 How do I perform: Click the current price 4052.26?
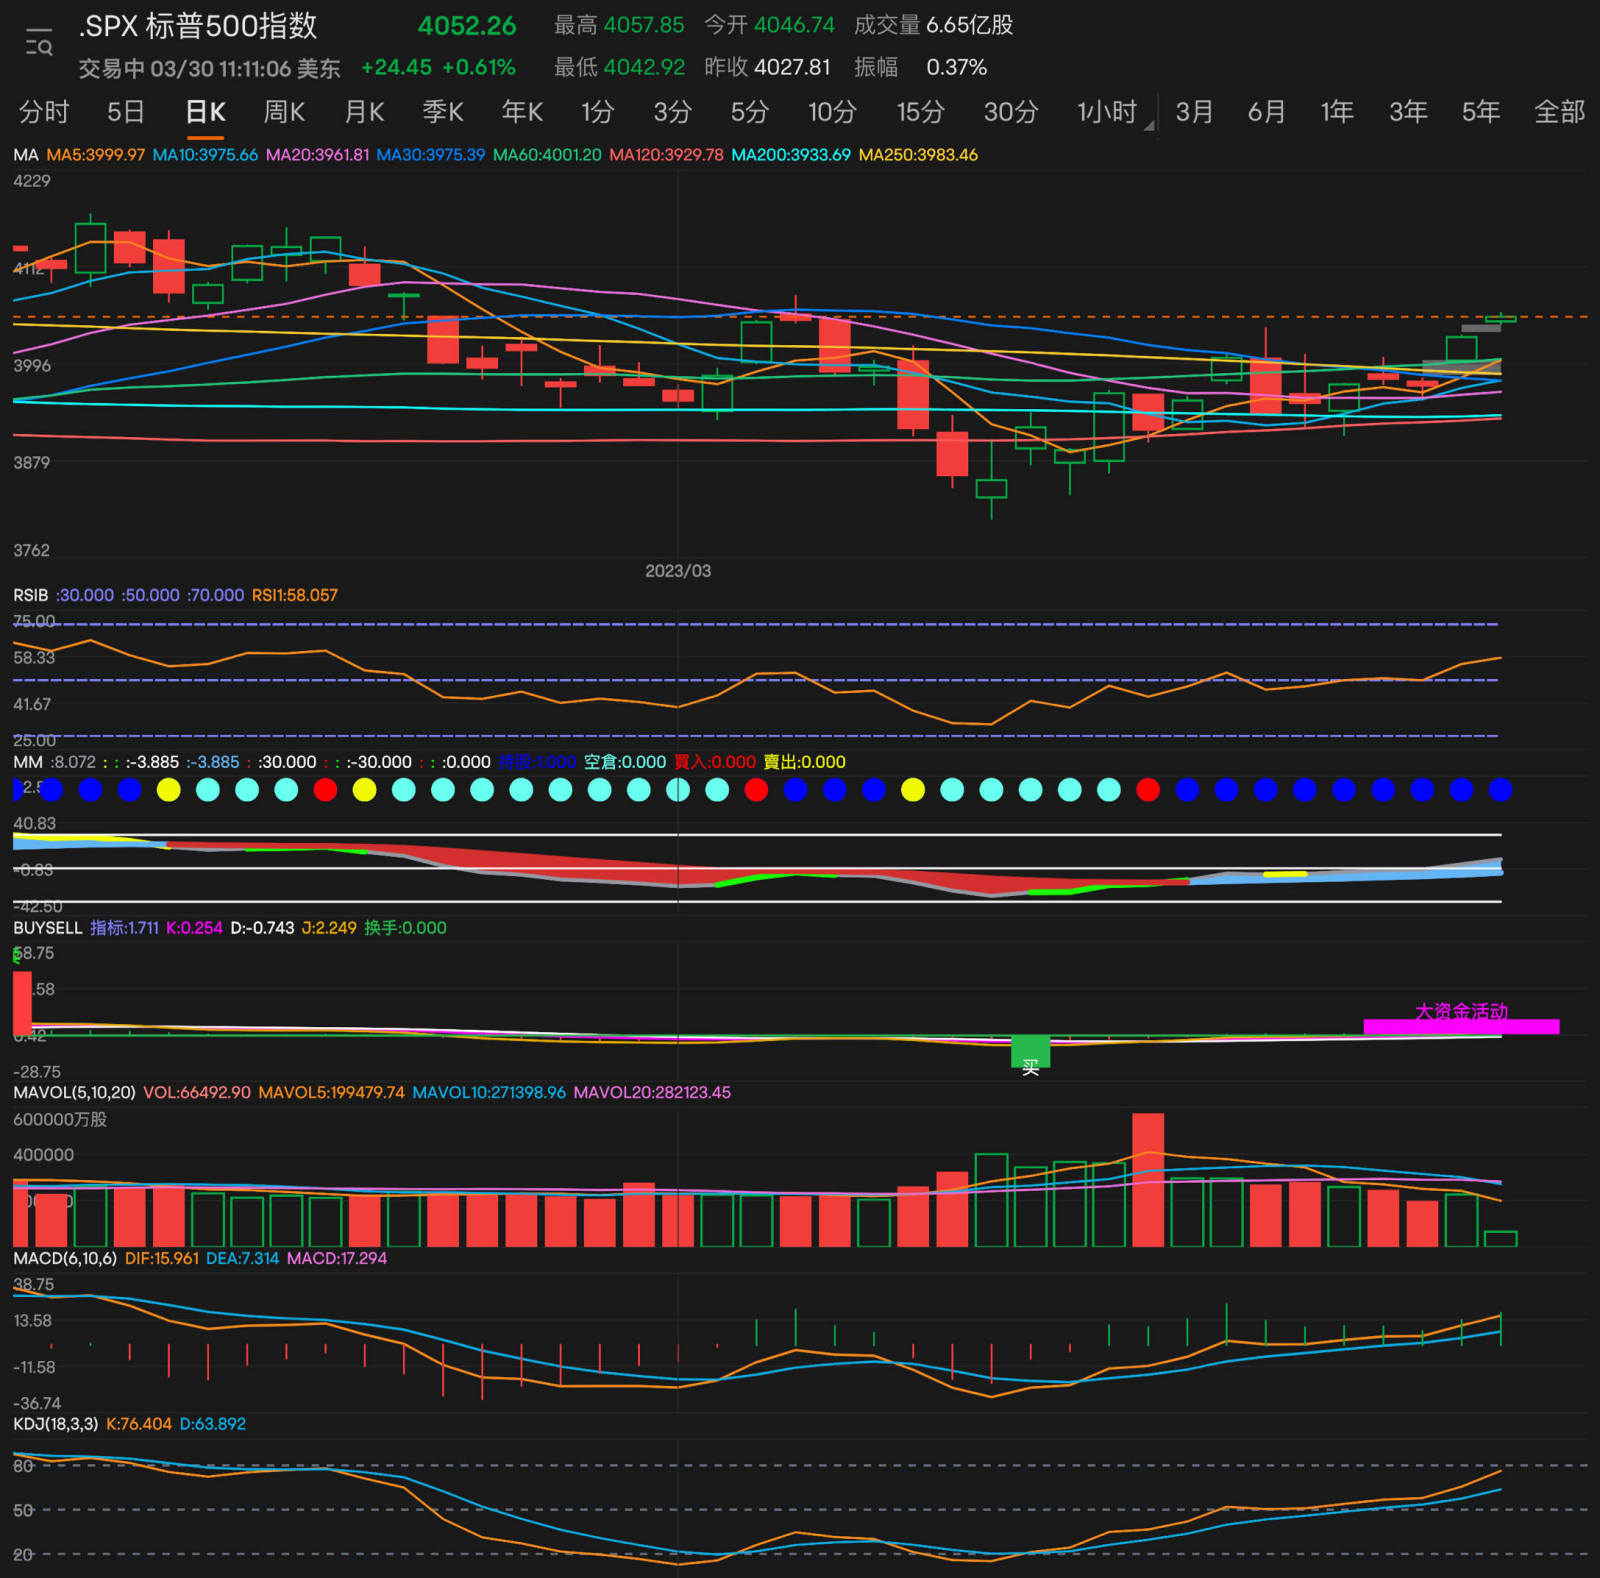pyautogui.click(x=467, y=26)
